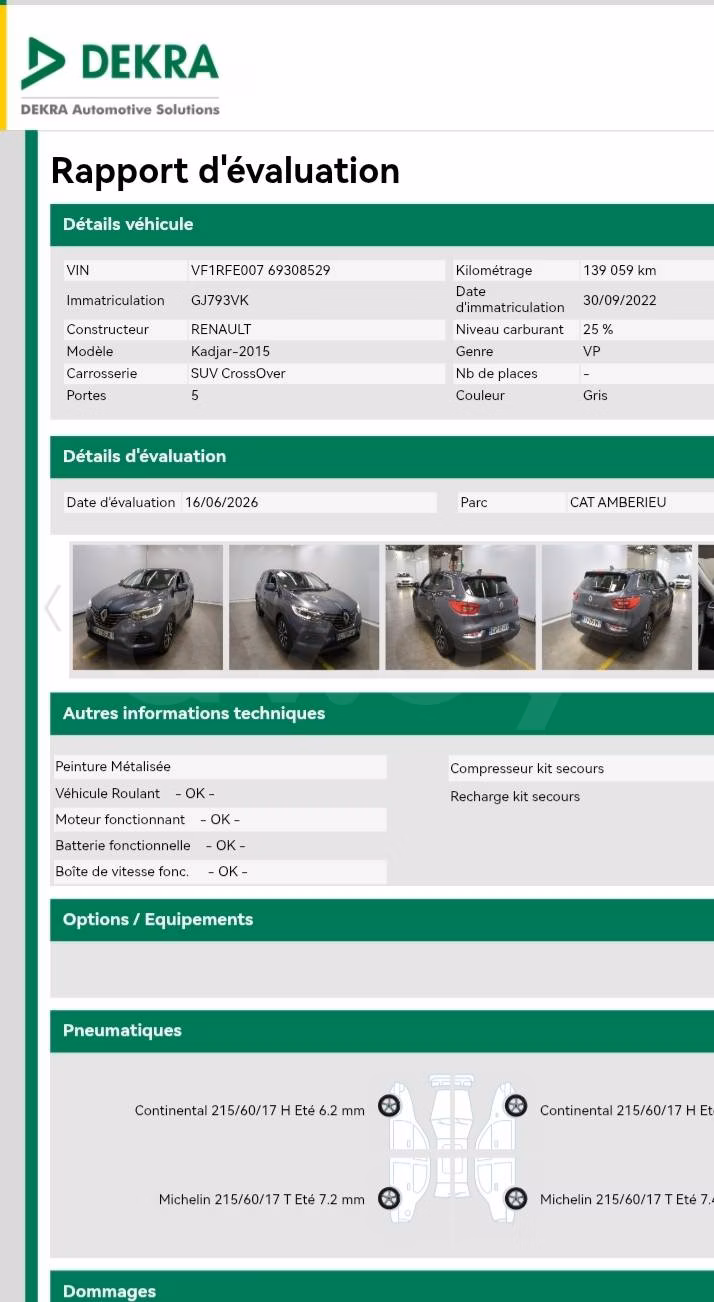The width and height of the screenshot is (714, 1302).
Task: Click the rear-right Michelin tire icon
Action: click(516, 1198)
